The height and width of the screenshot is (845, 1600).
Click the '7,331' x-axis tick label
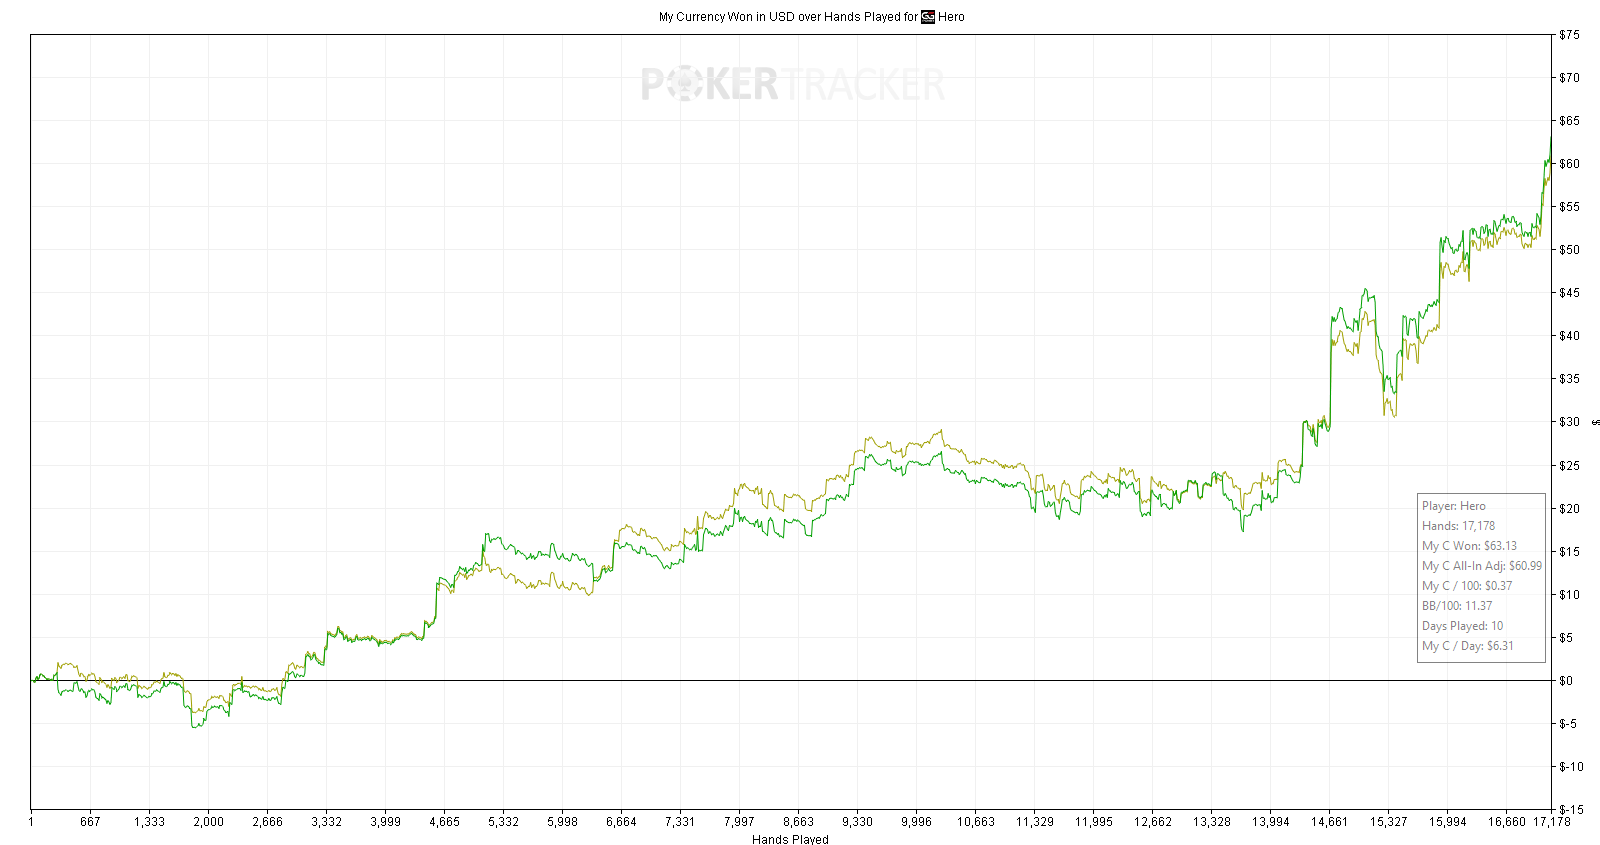[680, 822]
